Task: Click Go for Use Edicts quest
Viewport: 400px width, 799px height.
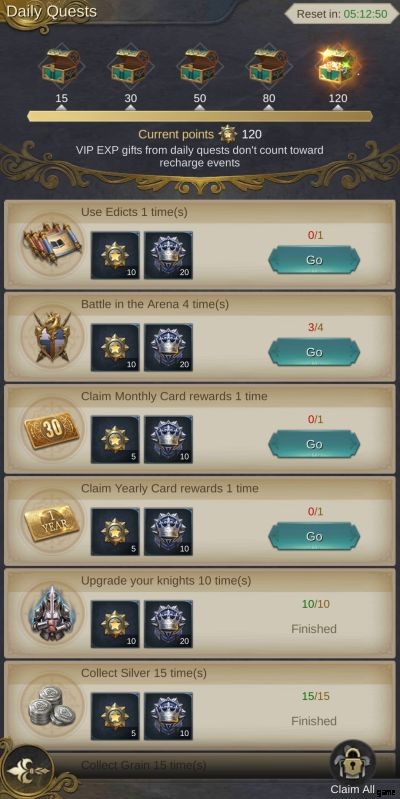Action: coord(314,260)
